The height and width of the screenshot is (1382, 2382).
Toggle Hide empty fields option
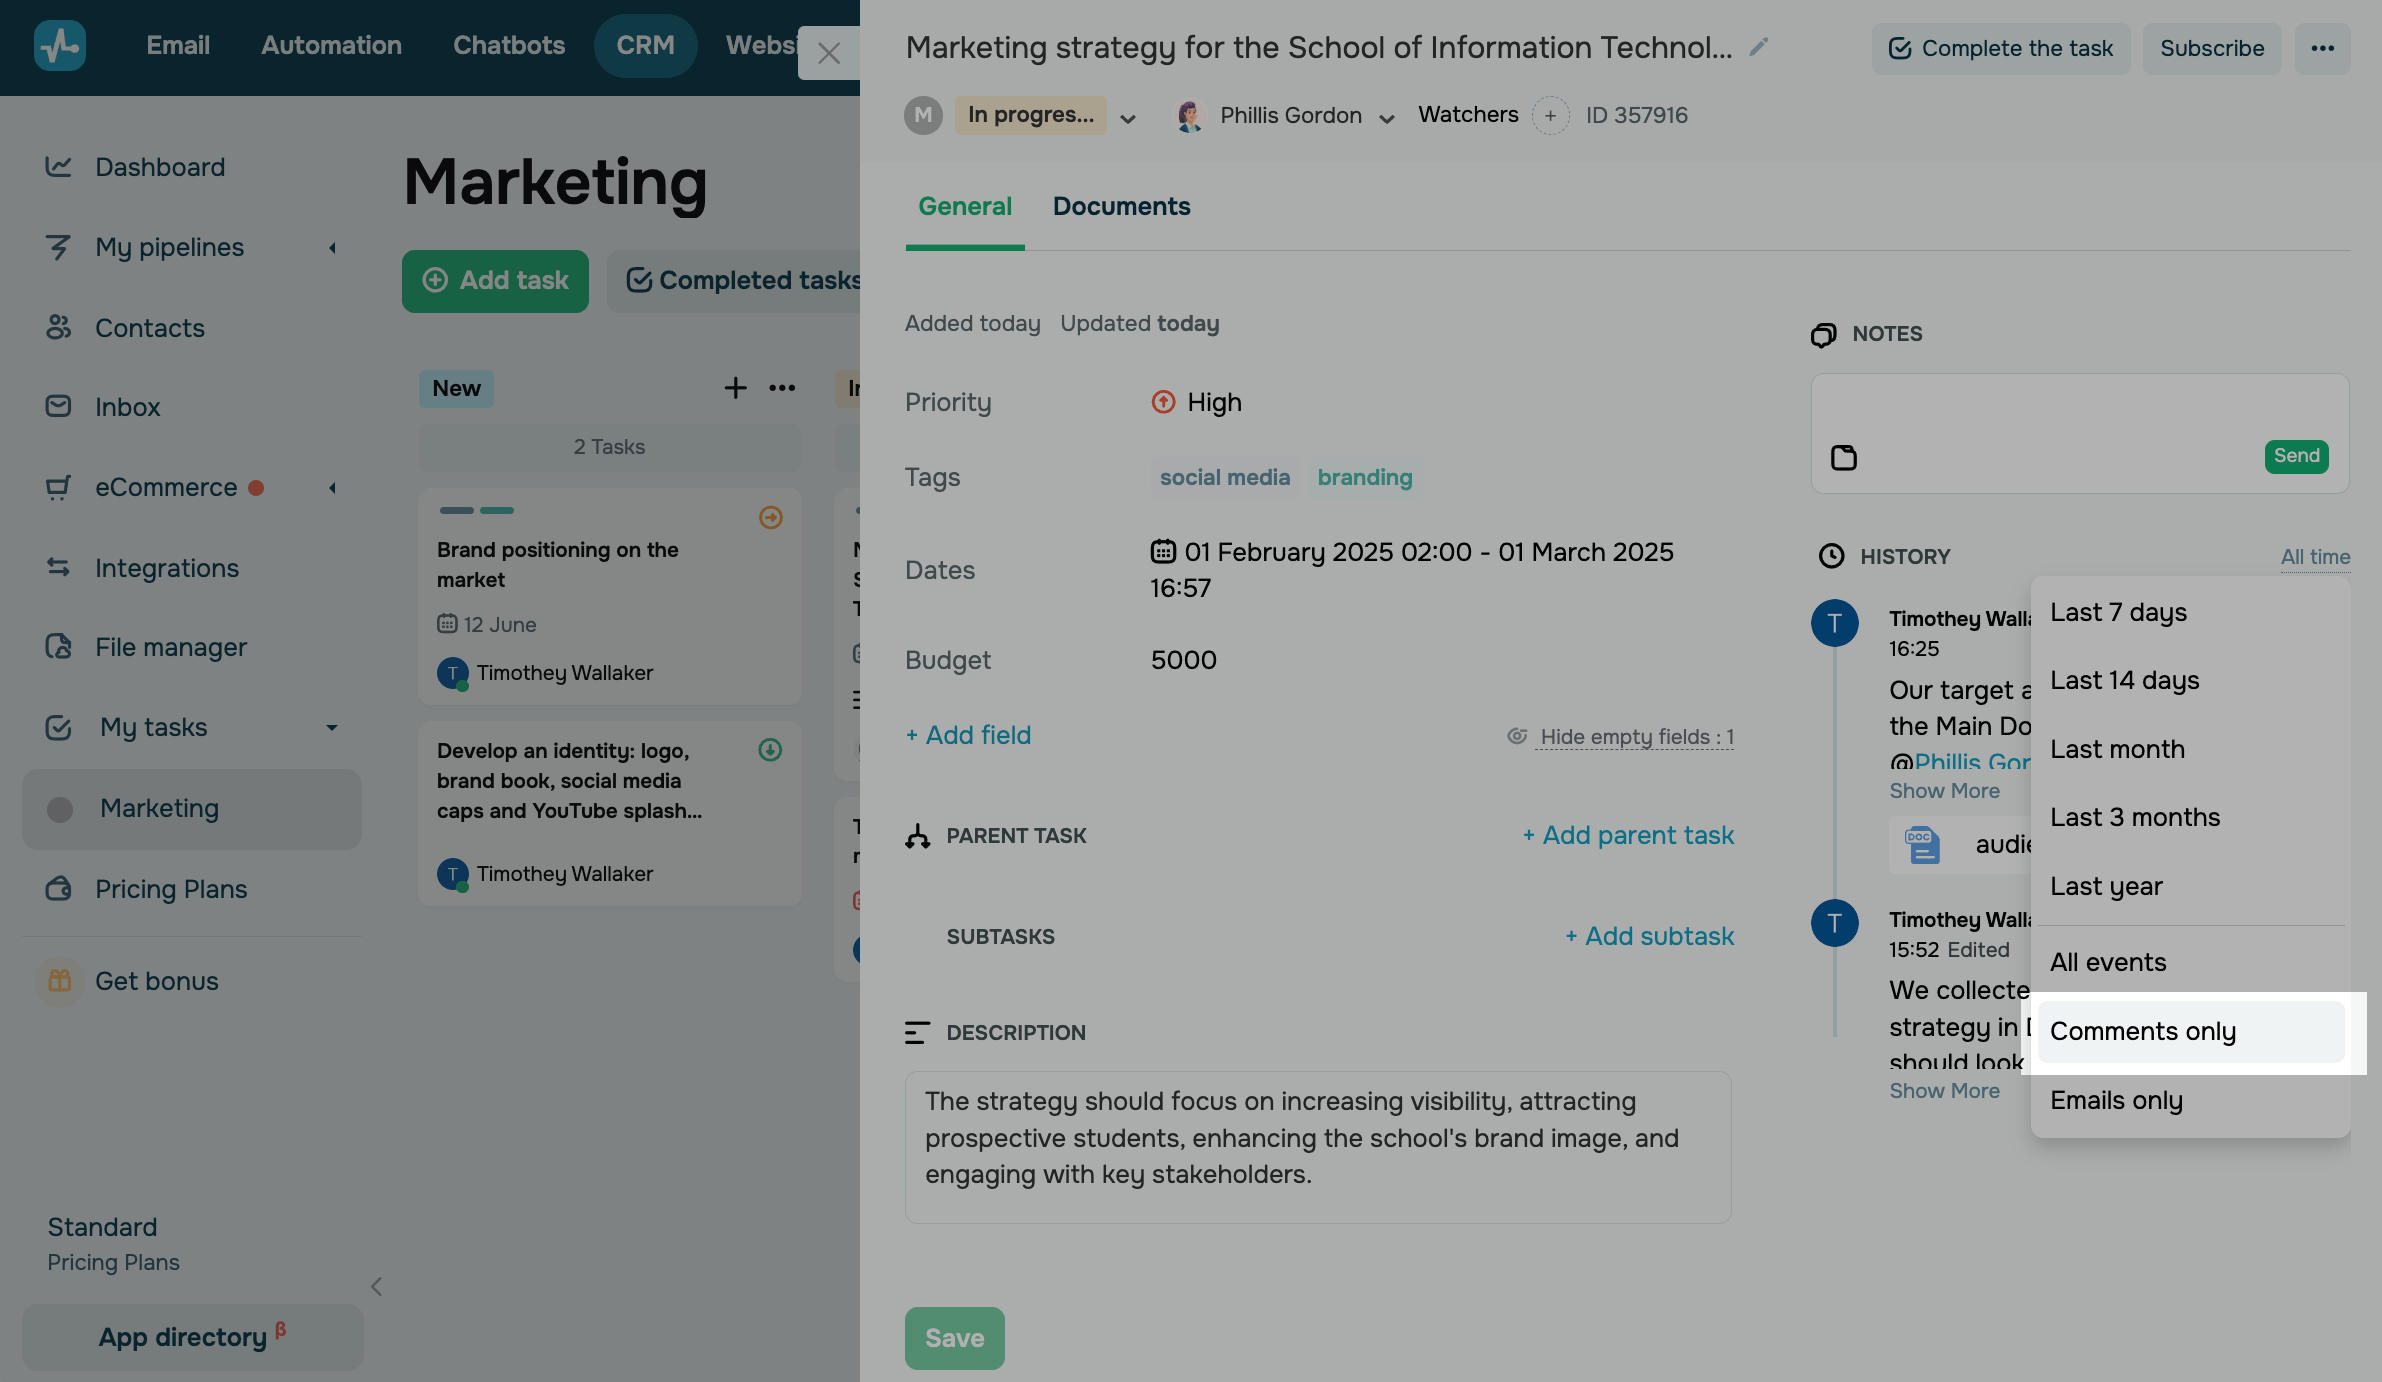pyautogui.click(x=1635, y=737)
